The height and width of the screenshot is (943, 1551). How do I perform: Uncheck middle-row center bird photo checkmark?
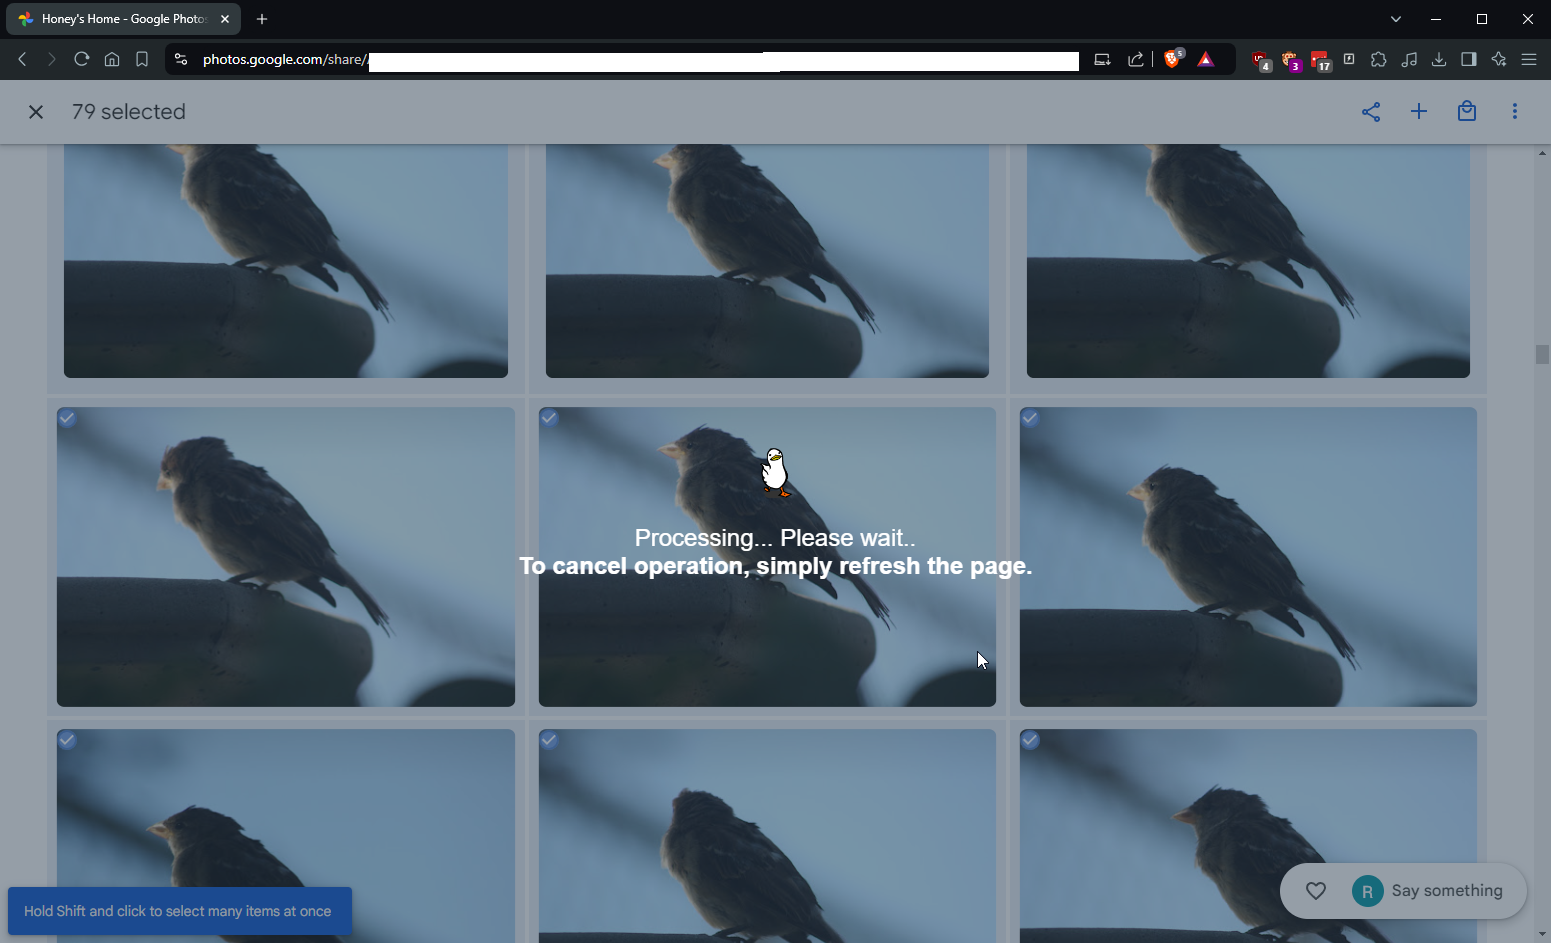click(549, 418)
